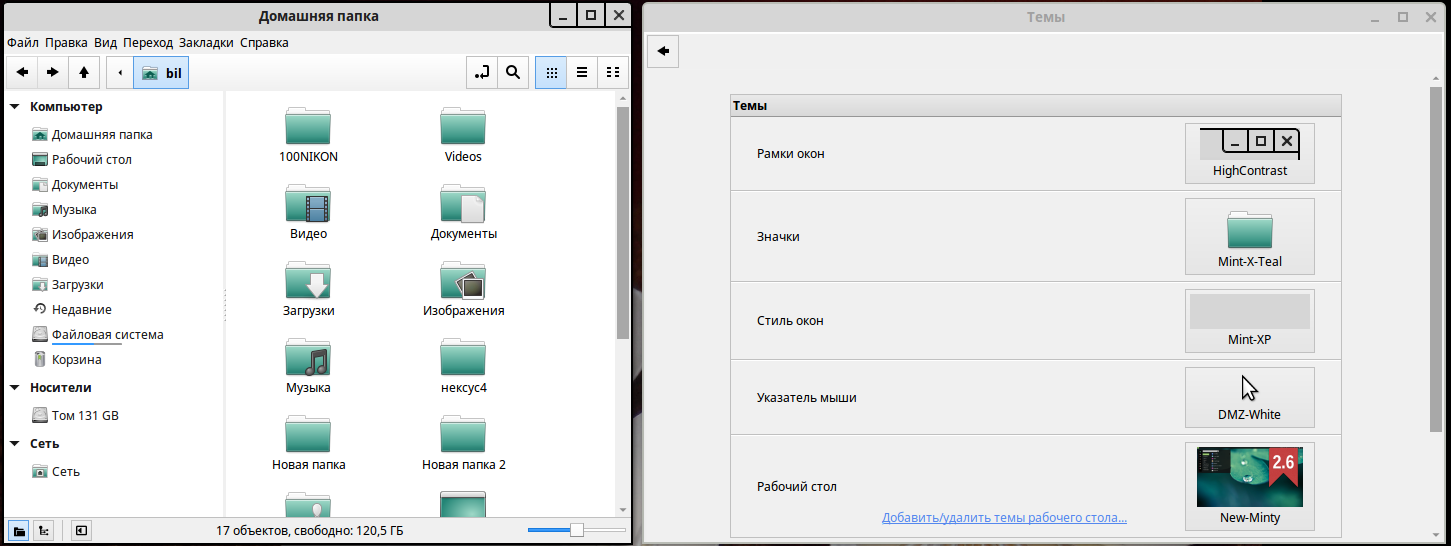The width and height of the screenshot is (1451, 546).
Task: Hide the sidebar using status bar button
Action: [x=81, y=530]
